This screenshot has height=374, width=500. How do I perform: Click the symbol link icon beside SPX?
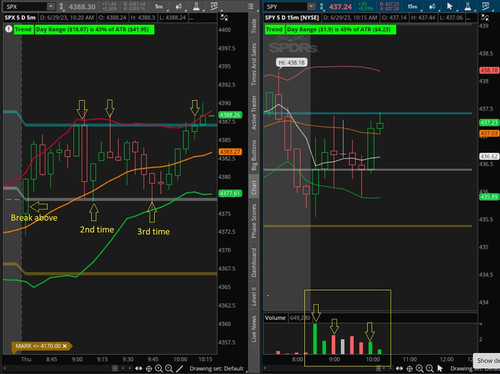pos(62,6)
